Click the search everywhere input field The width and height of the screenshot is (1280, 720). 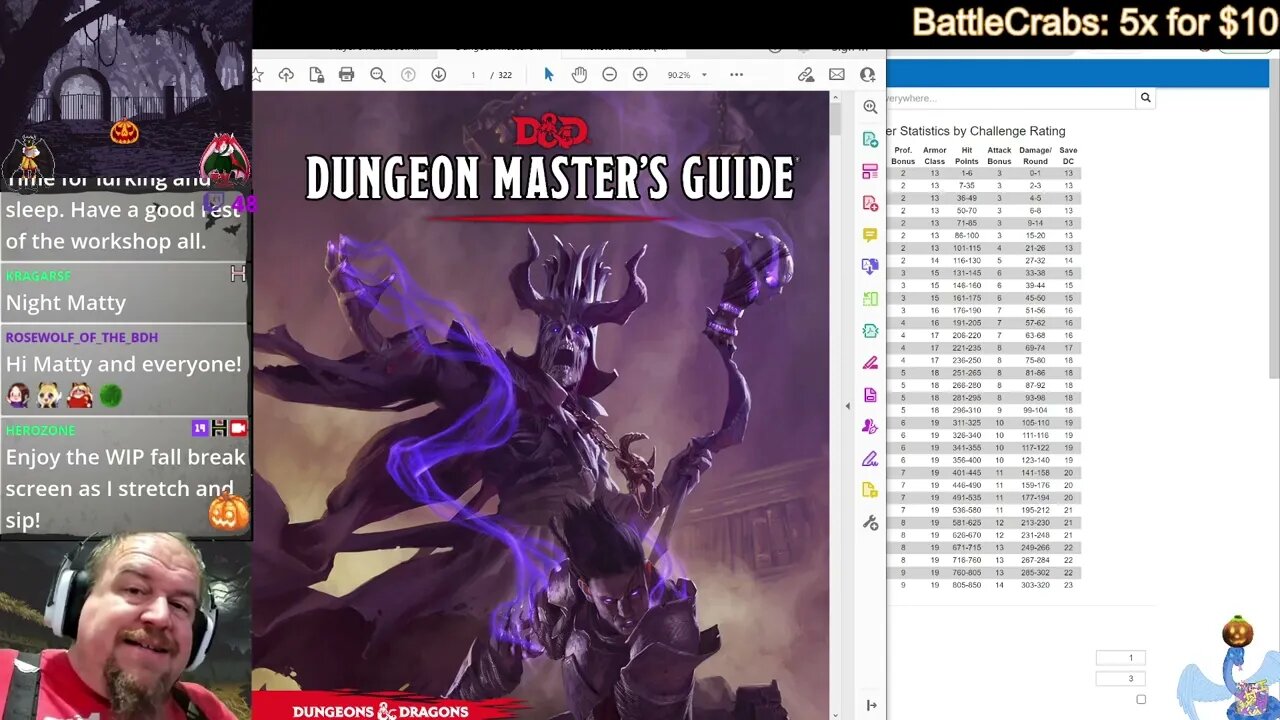1010,98
